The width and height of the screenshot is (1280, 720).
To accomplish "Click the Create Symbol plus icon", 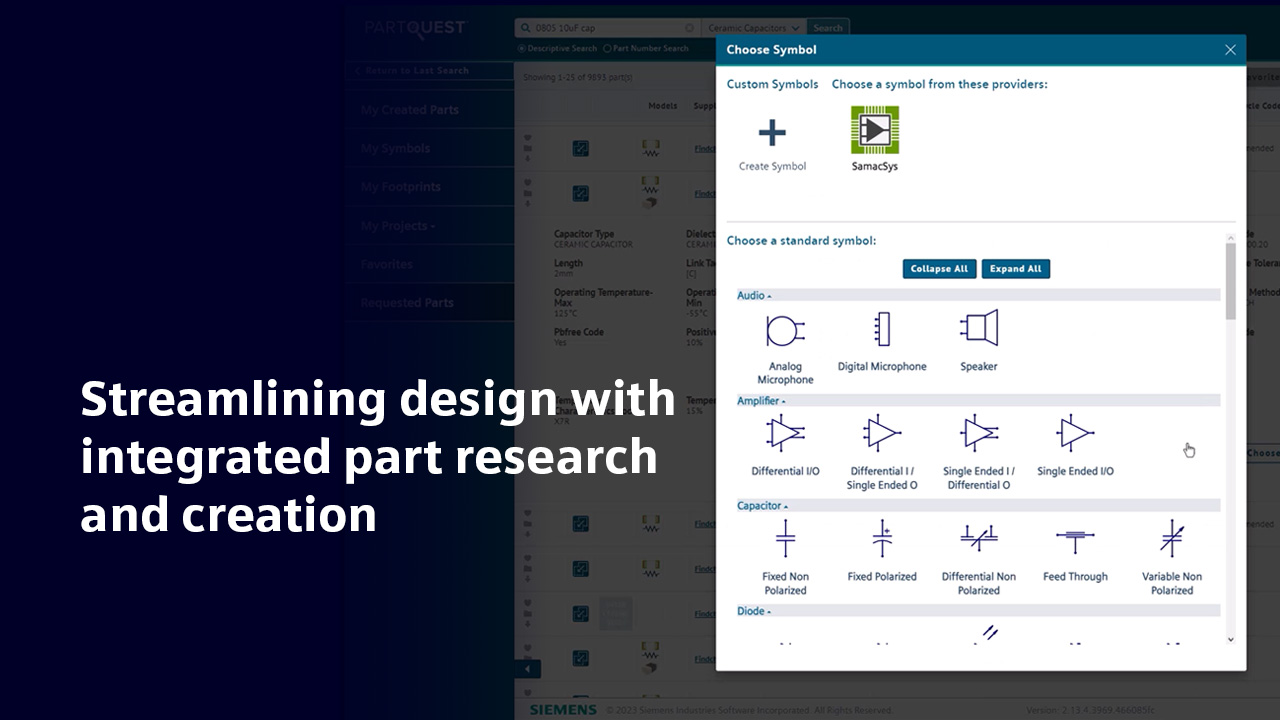I will 772,132.
